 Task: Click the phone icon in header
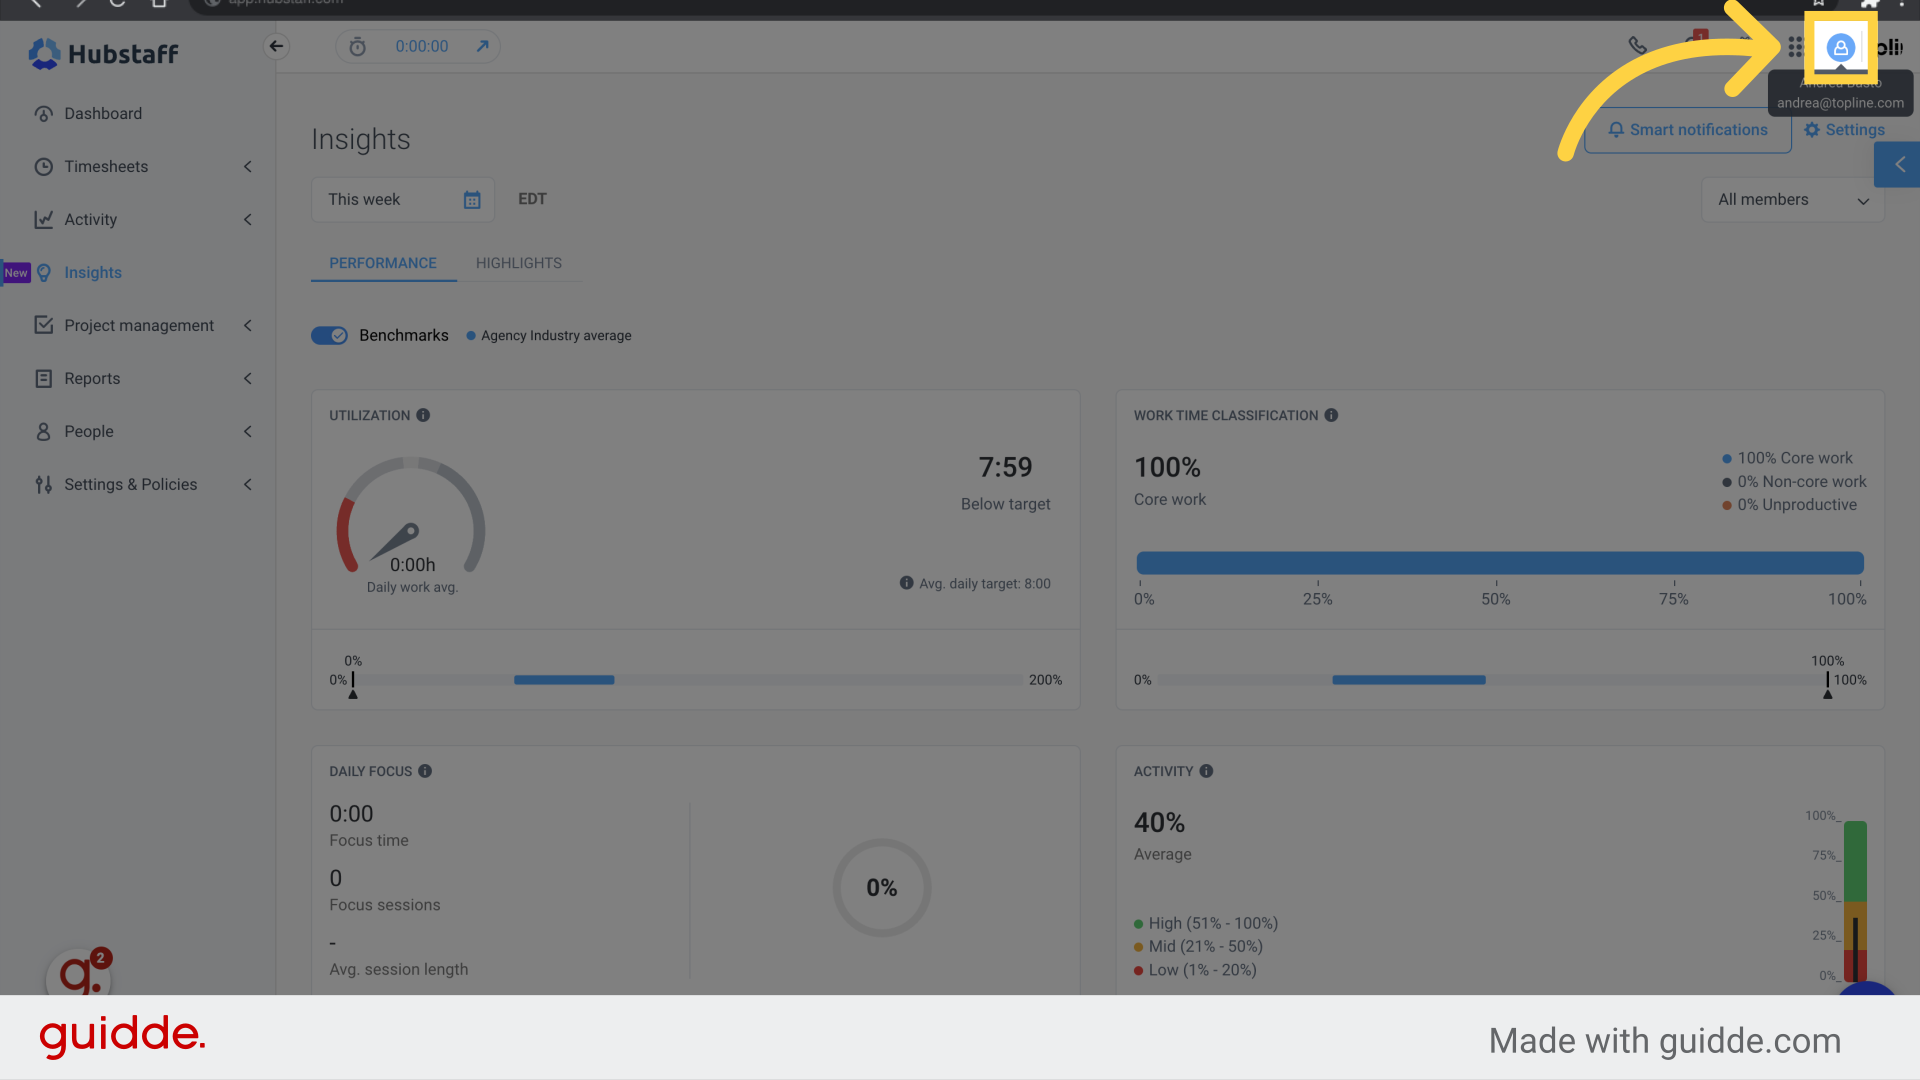pos(1637,45)
